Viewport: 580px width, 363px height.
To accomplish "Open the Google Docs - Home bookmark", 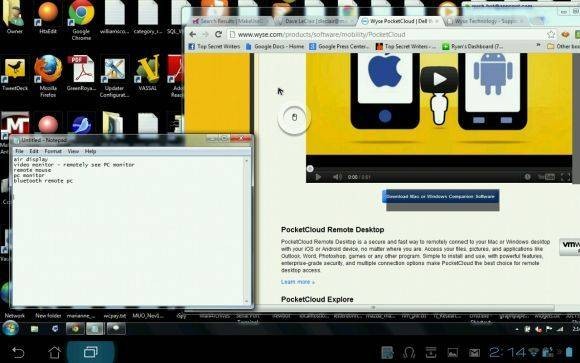I will 274,46.
